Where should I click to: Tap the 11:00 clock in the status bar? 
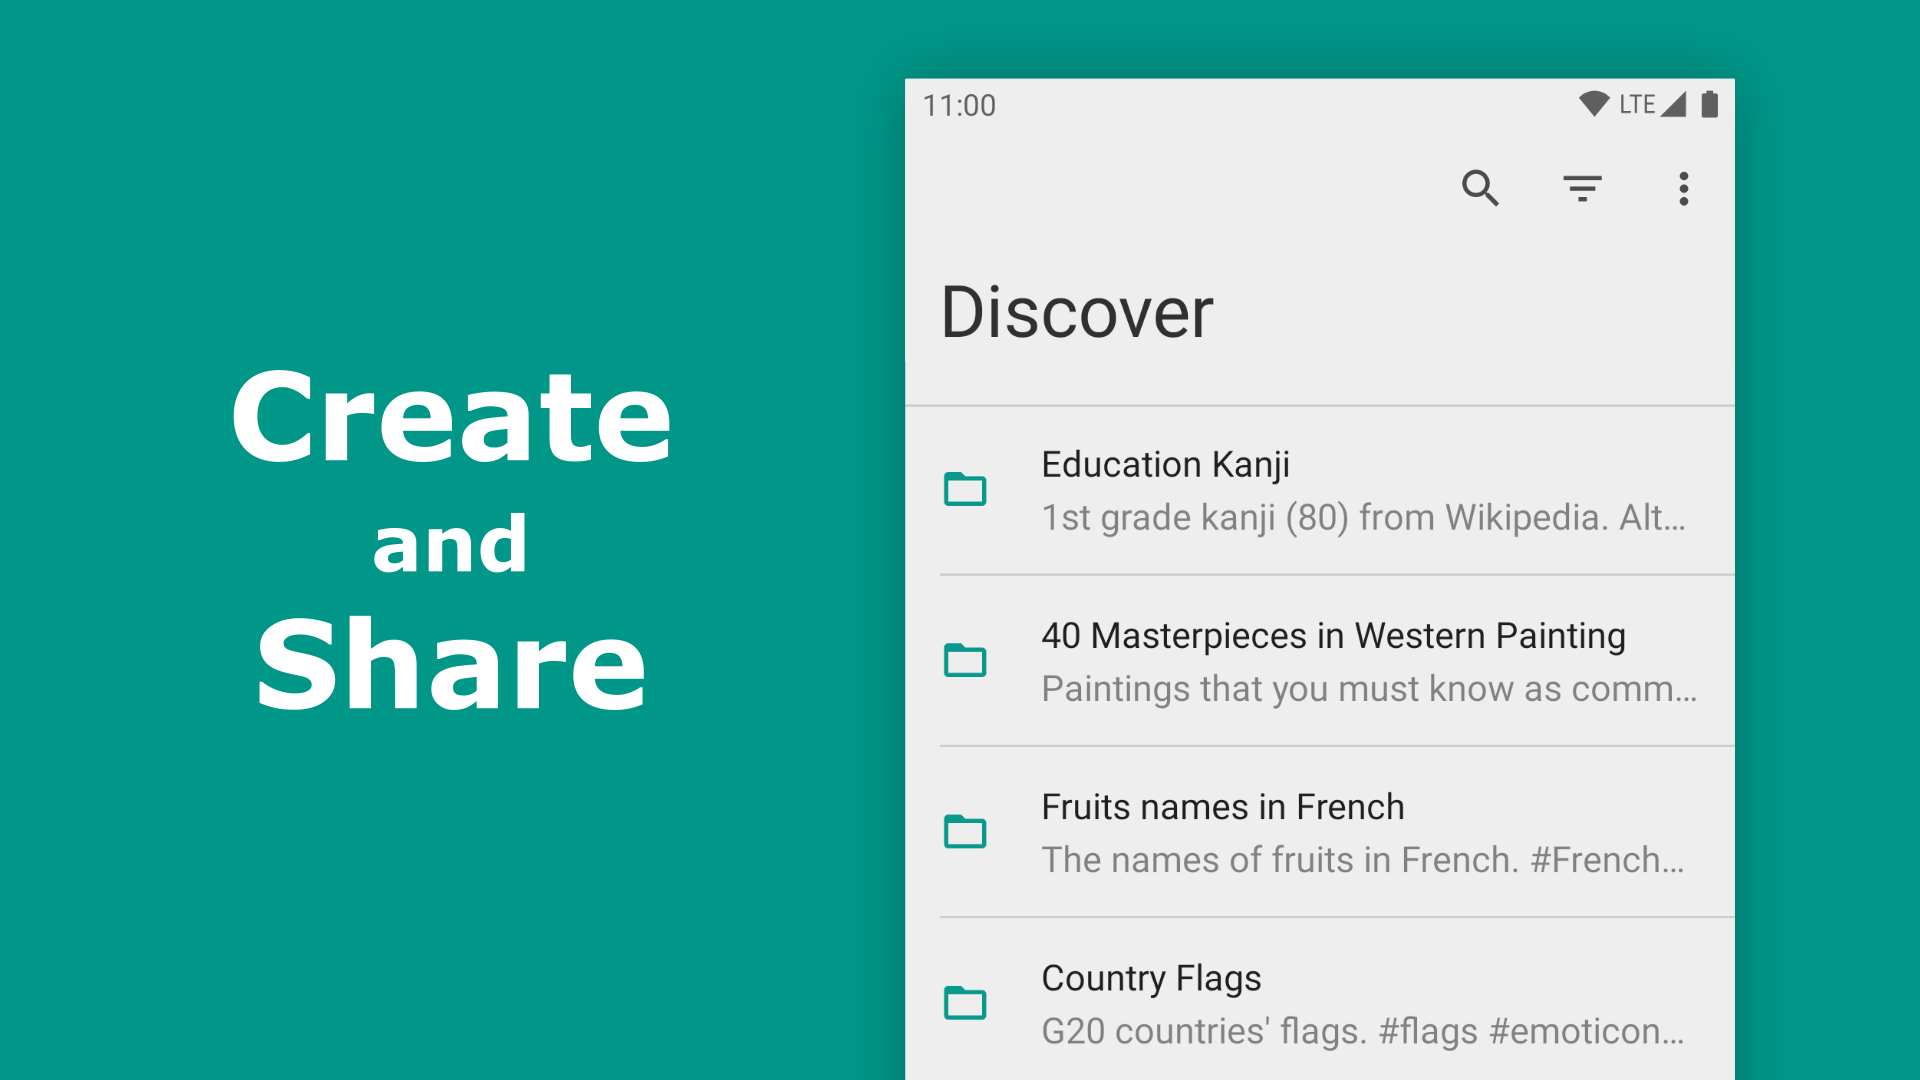pyautogui.click(x=958, y=105)
